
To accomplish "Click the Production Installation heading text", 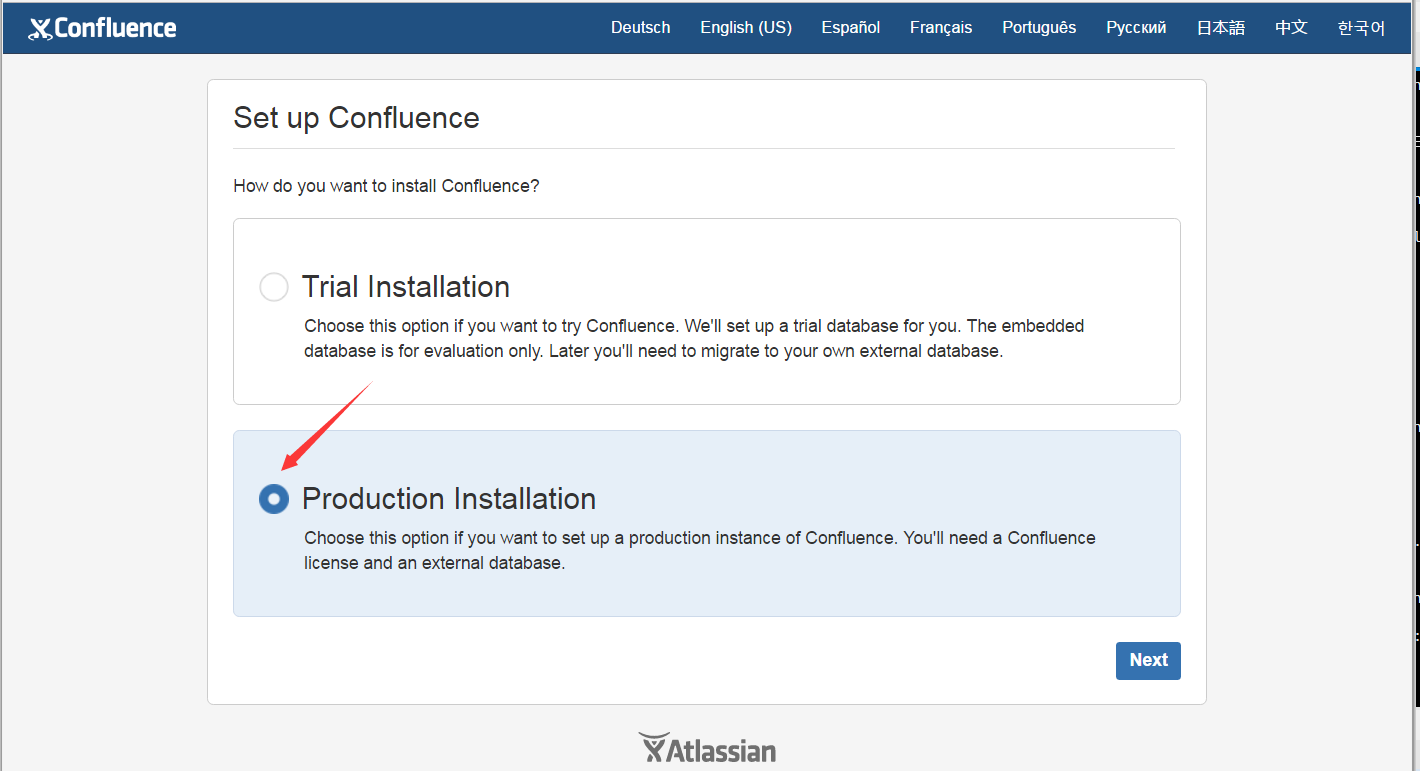I will (448, 499).
